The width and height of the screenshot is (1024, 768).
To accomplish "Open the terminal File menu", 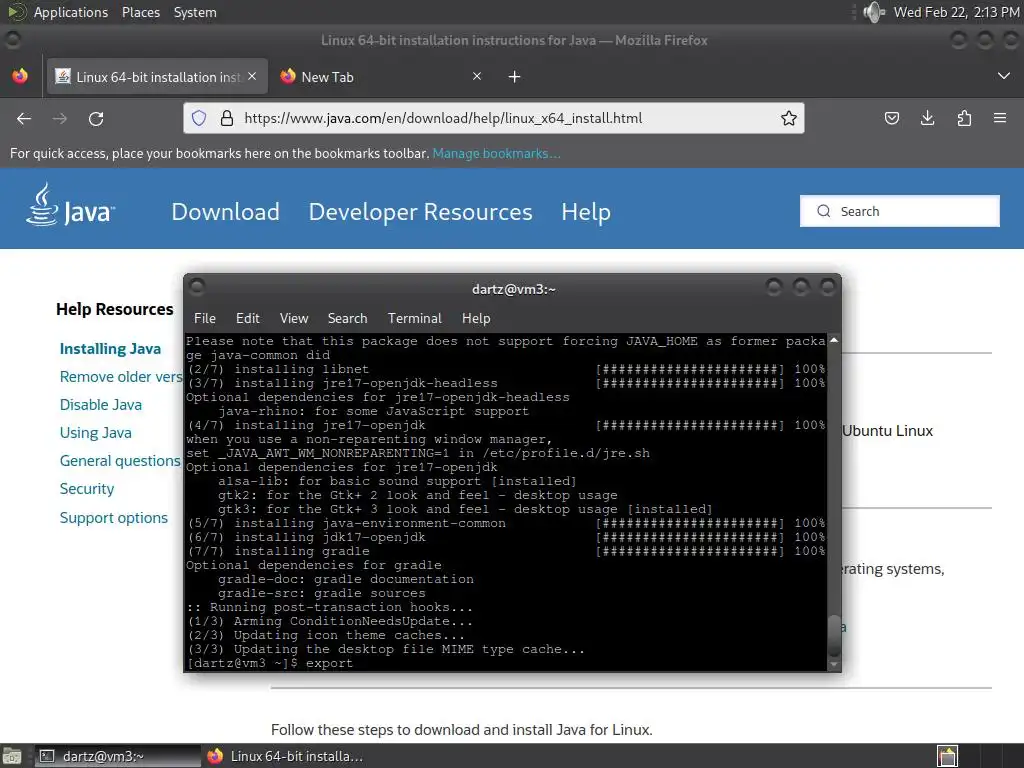I will [x=204, y=318].
